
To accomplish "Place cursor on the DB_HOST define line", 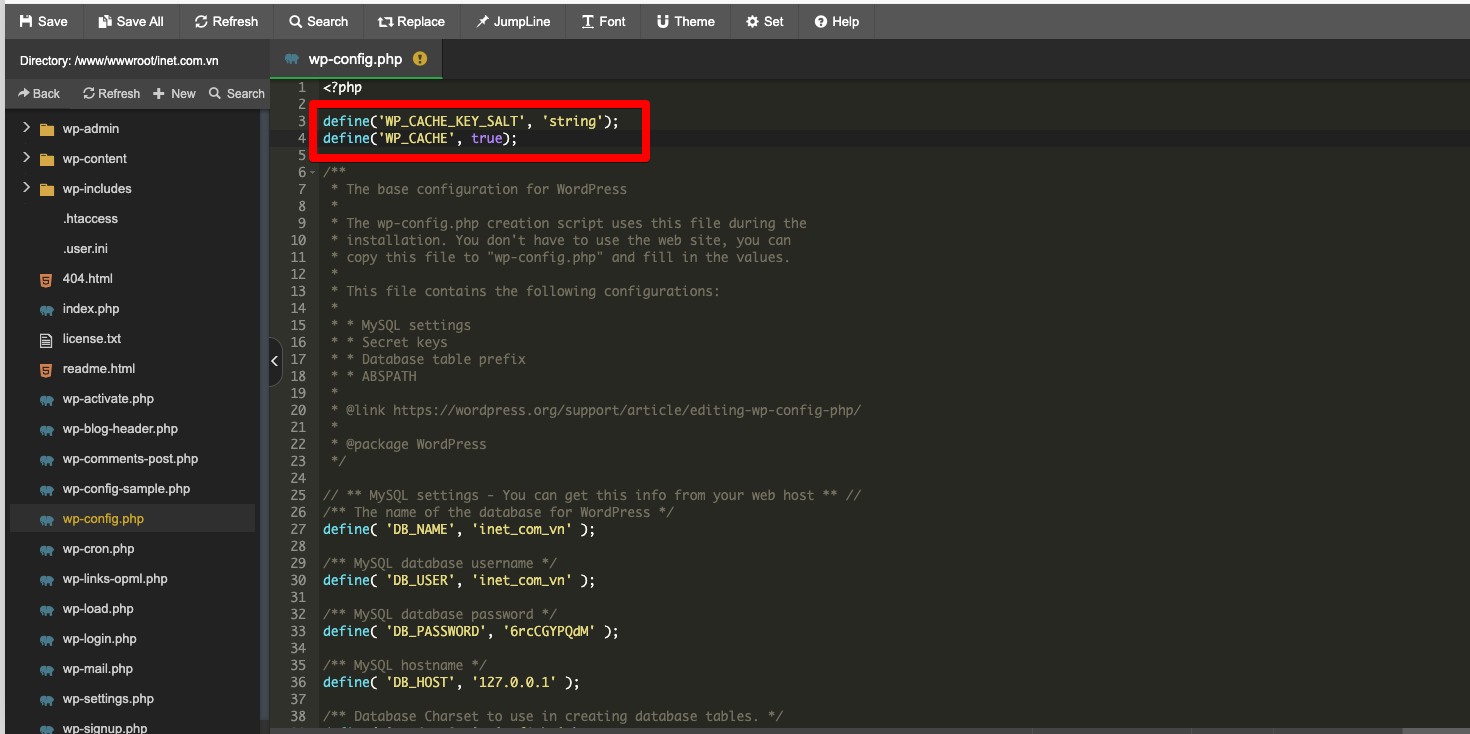I will click(x=451, y=682).
